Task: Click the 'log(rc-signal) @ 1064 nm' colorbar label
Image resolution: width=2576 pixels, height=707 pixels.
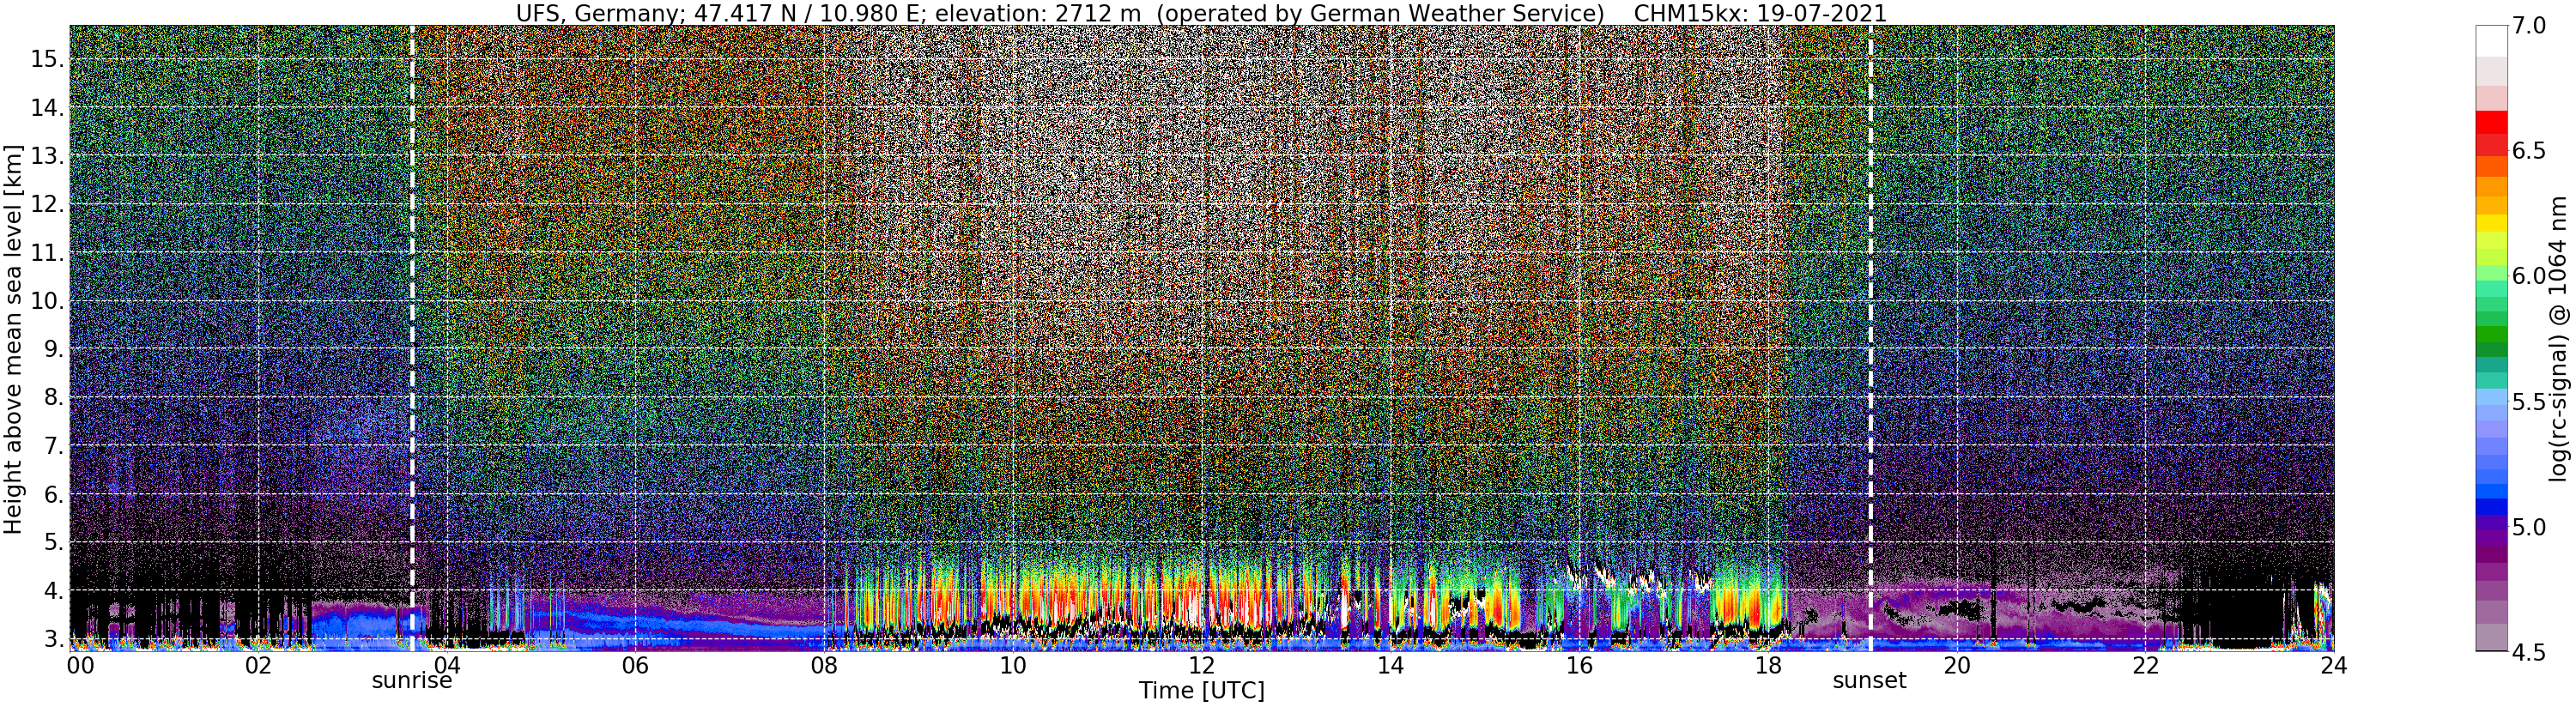Action: 2560,338
